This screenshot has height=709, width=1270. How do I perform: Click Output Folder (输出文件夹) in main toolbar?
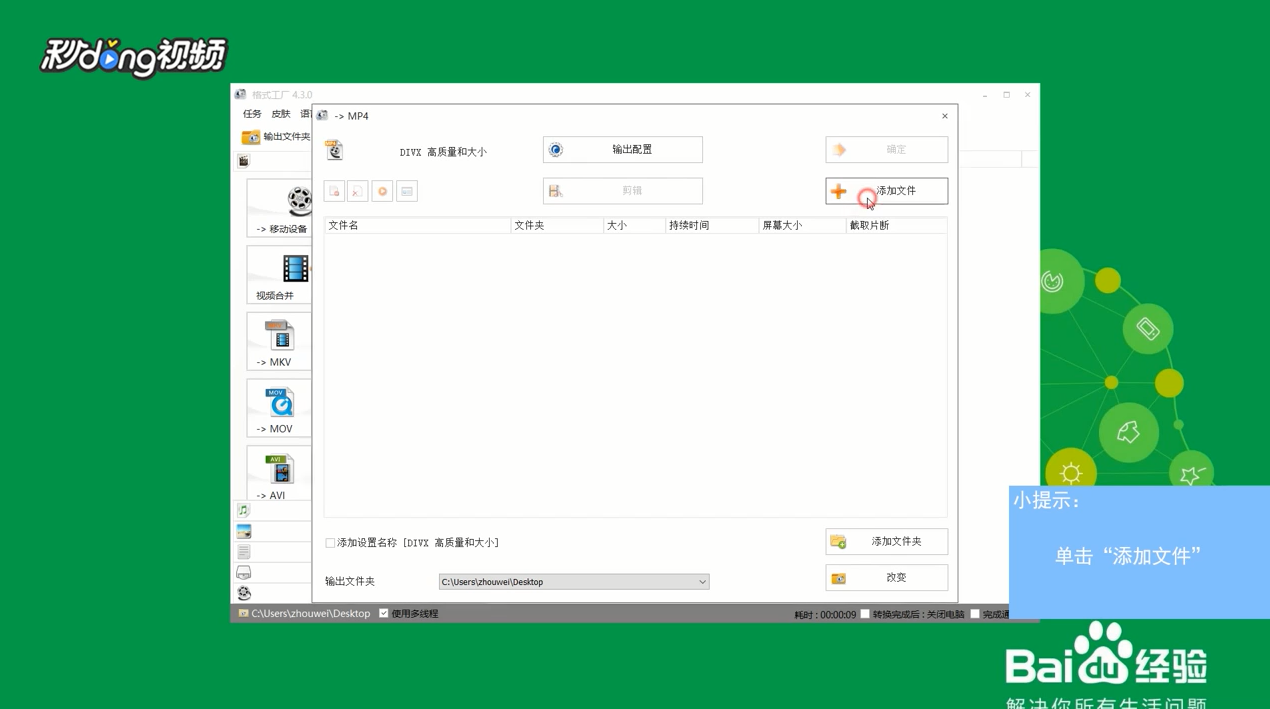pos(276,137)
